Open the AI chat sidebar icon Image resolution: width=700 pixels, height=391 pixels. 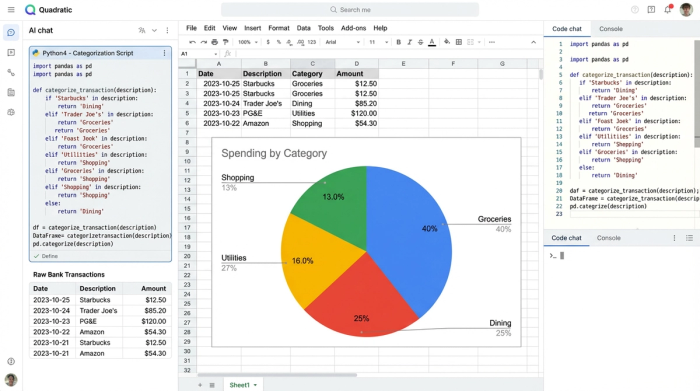pyautogui.click(x=11, y=33)
